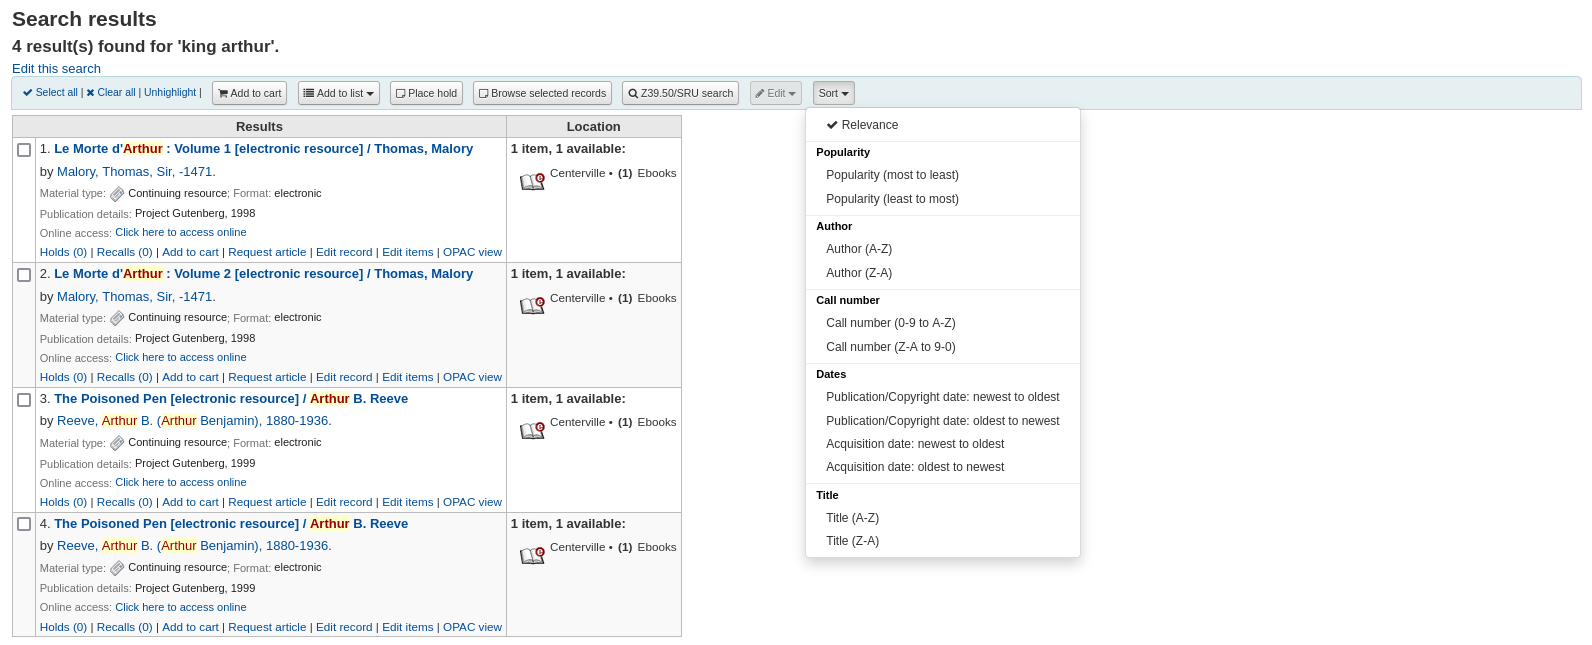
Task: Click Select all checkmark link
Action: point(50,92)
